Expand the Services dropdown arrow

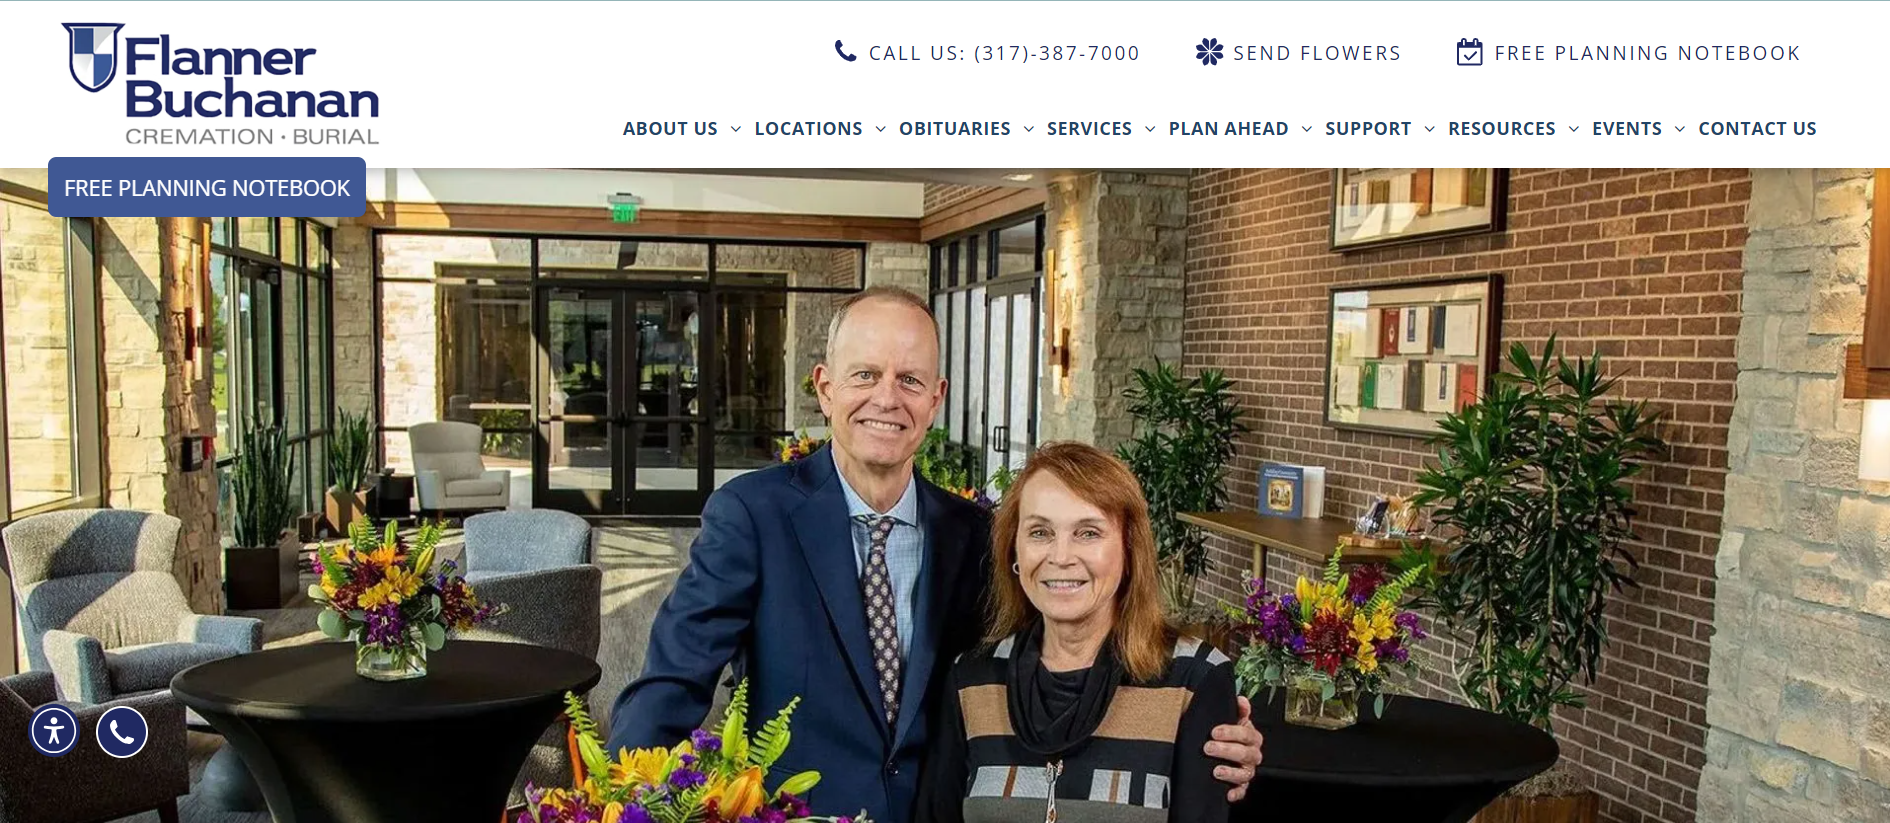1150,129
